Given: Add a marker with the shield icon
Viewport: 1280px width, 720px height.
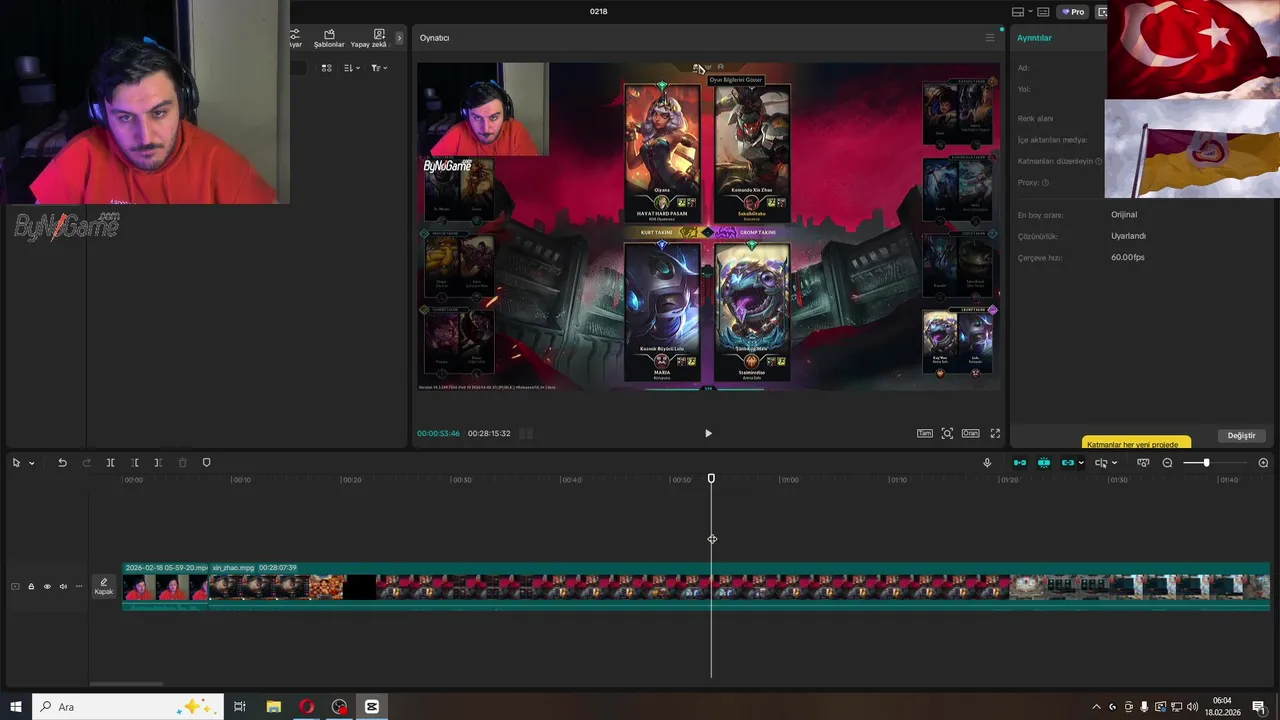Looking at the screenshot, I should point(207,463).
